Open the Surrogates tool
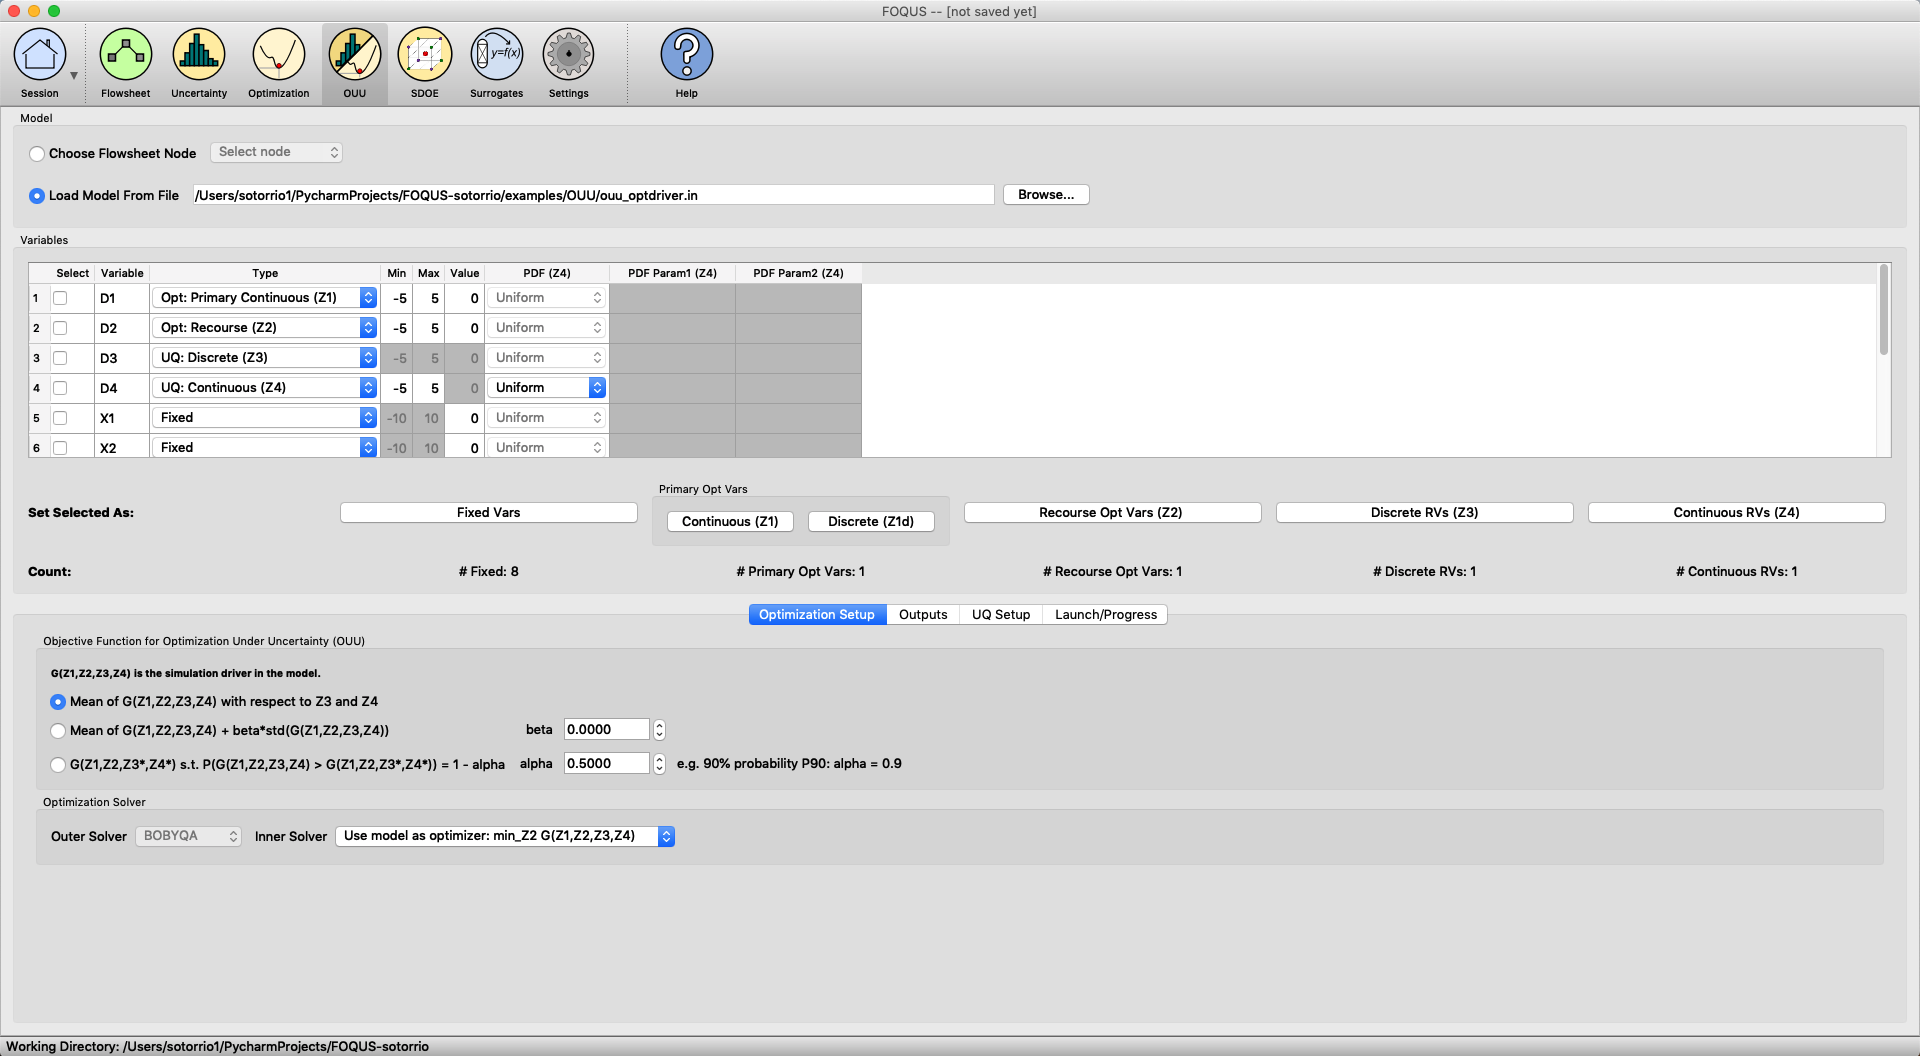 (x=497, y=56)
